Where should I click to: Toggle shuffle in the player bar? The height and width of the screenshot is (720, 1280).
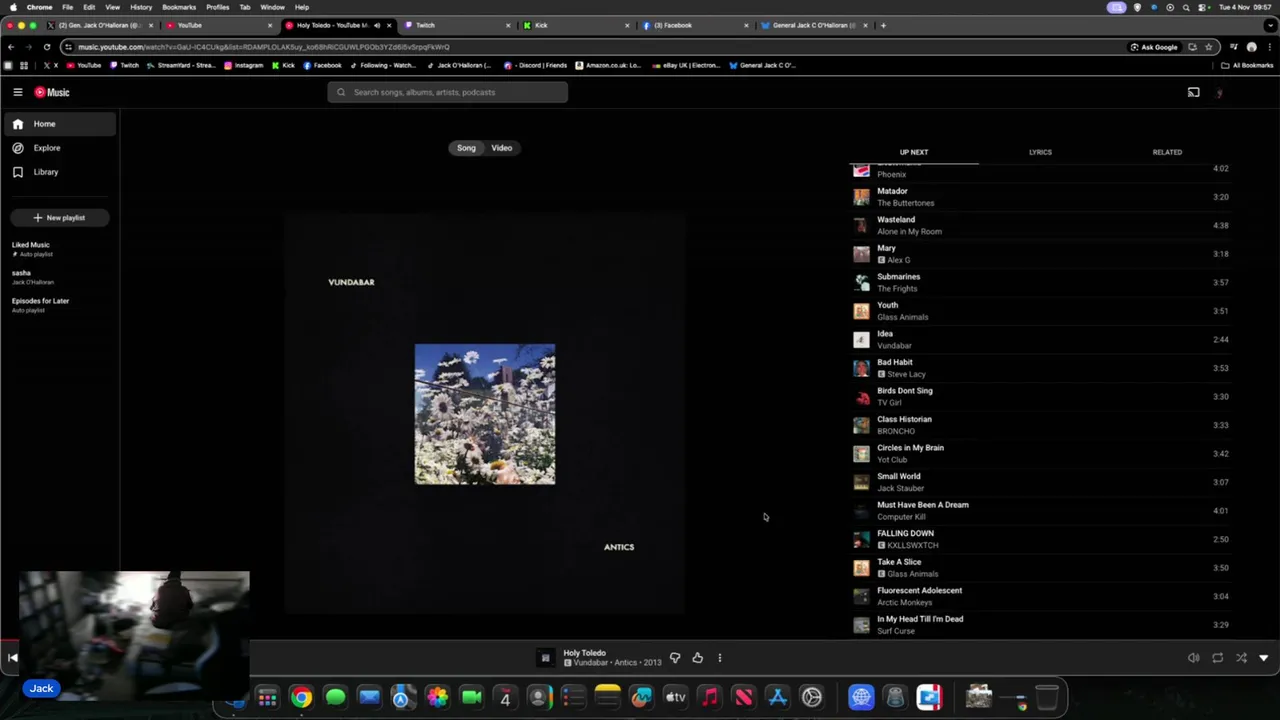tap(1241, 658)
